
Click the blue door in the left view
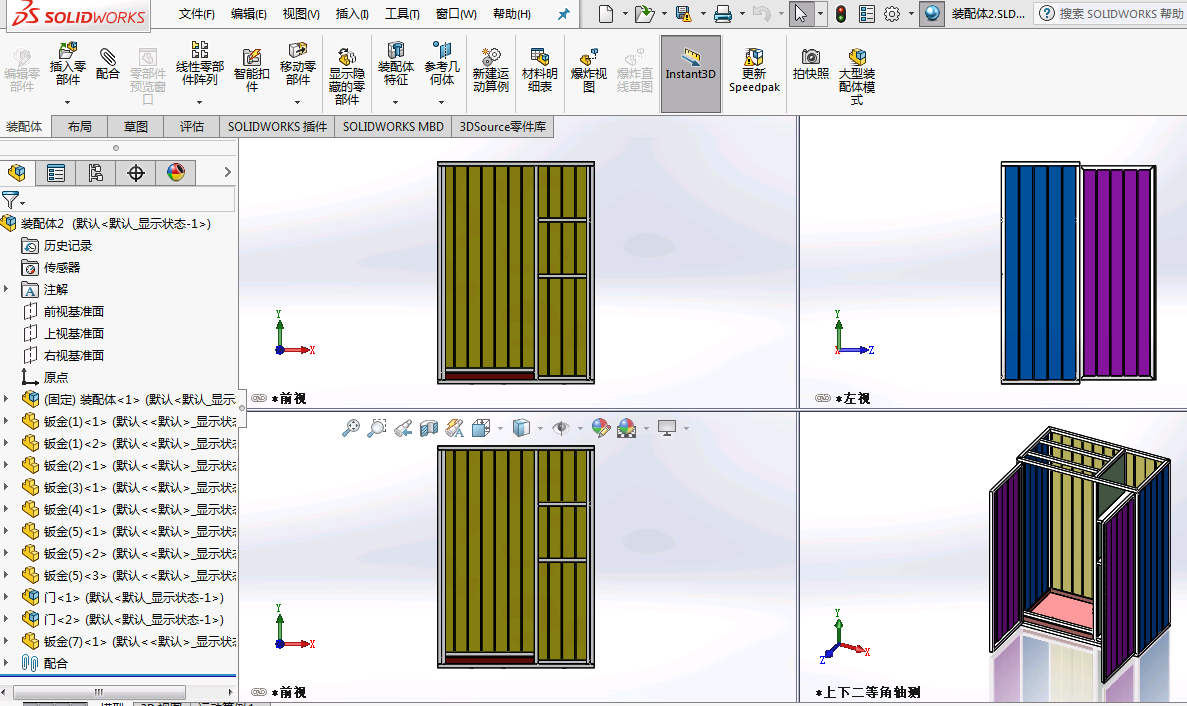(1039, 272)
